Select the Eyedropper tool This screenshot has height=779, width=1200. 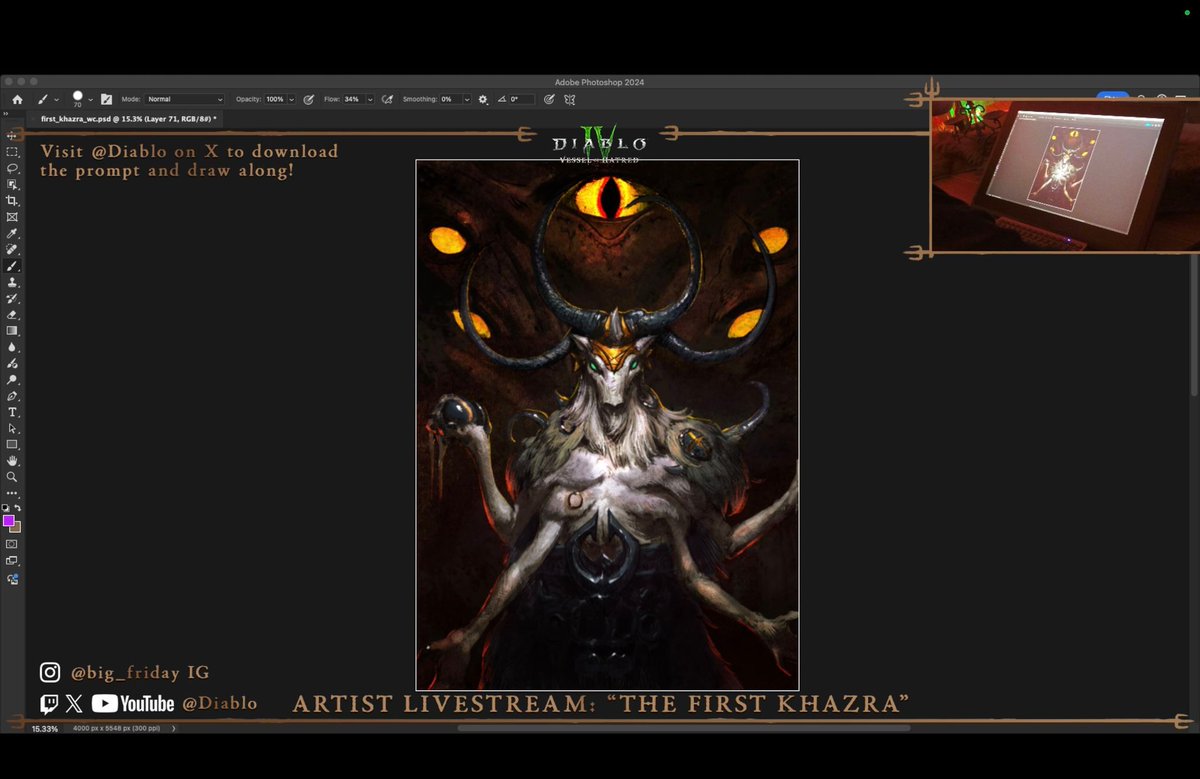tap(12, 233)
